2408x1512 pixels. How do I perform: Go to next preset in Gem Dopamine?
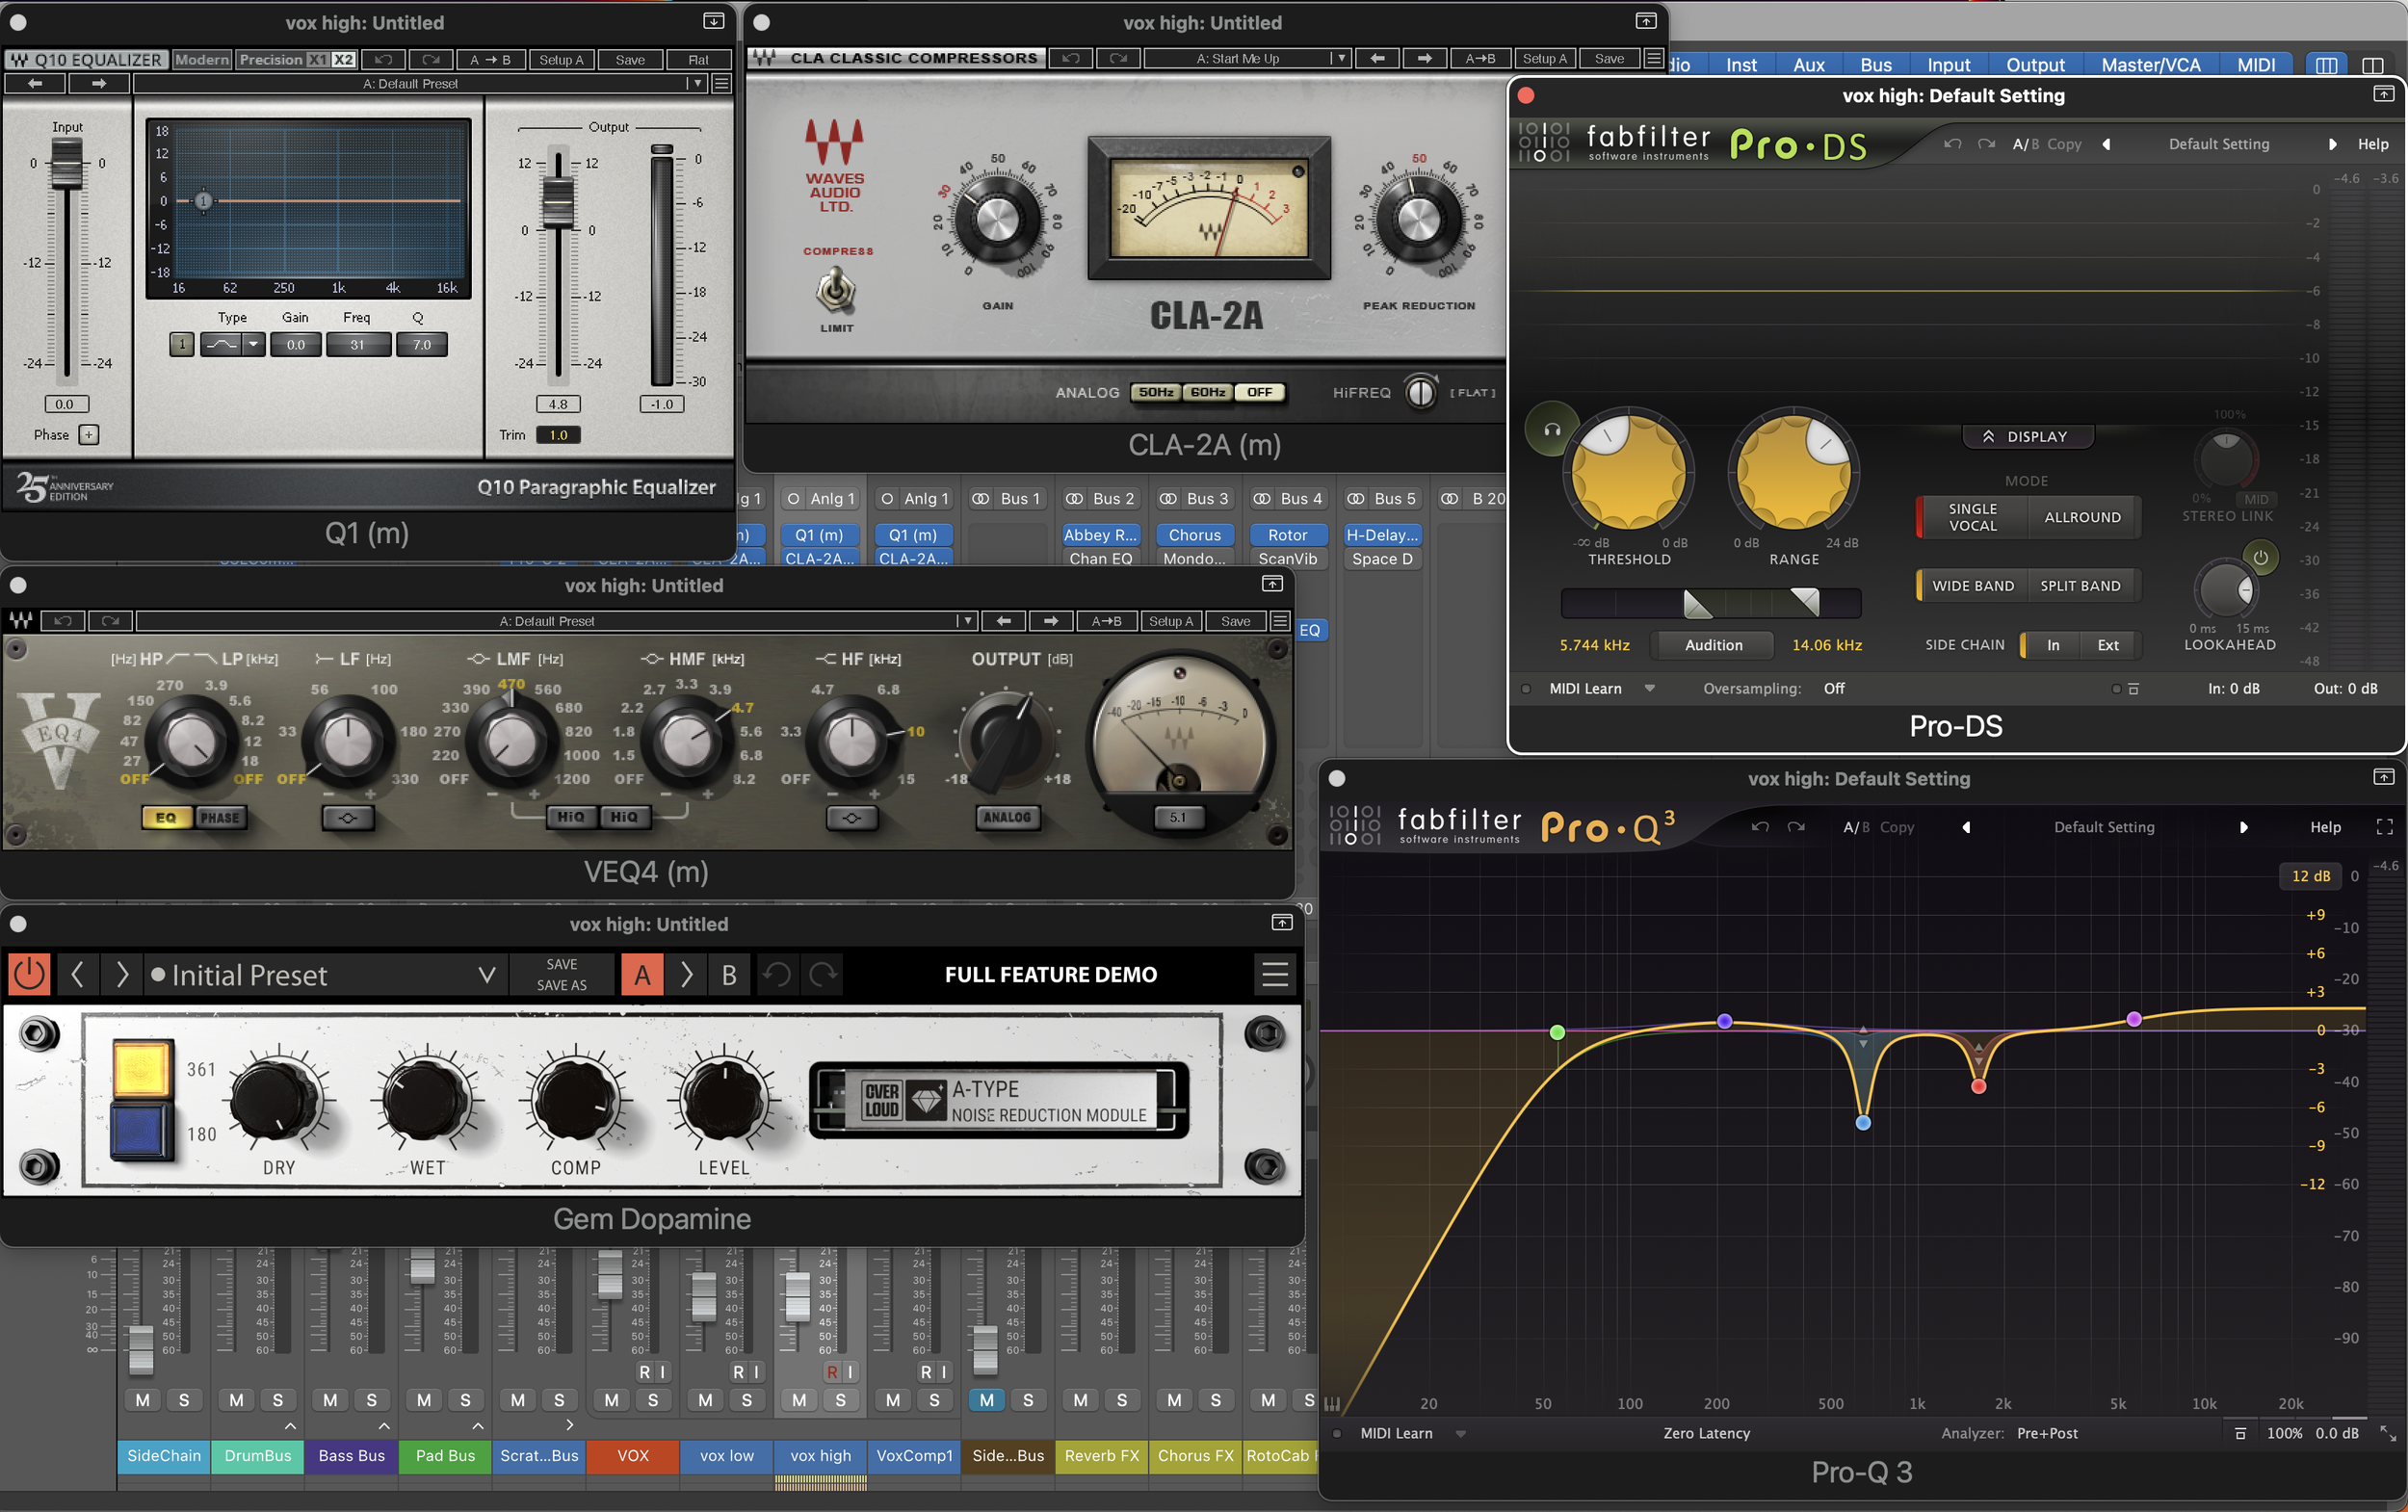pos(122,974)
